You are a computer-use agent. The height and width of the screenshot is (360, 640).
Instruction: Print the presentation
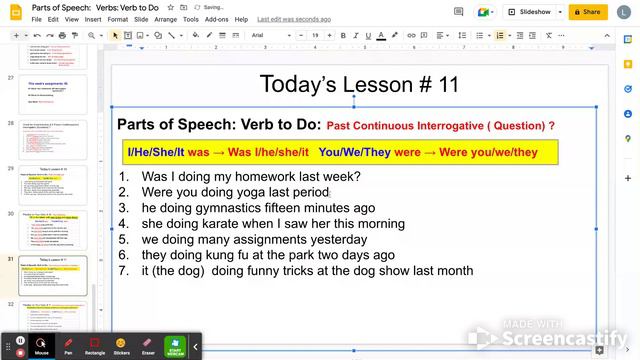(62, 36)
